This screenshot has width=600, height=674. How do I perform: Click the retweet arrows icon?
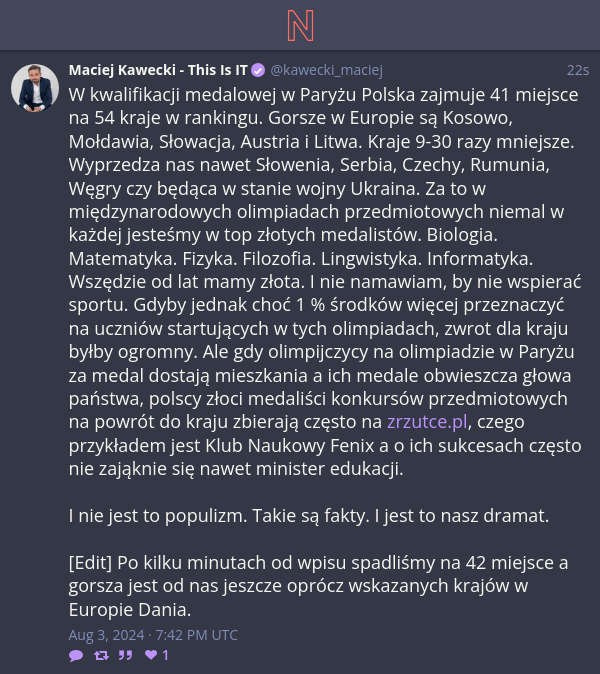[101, 655]
